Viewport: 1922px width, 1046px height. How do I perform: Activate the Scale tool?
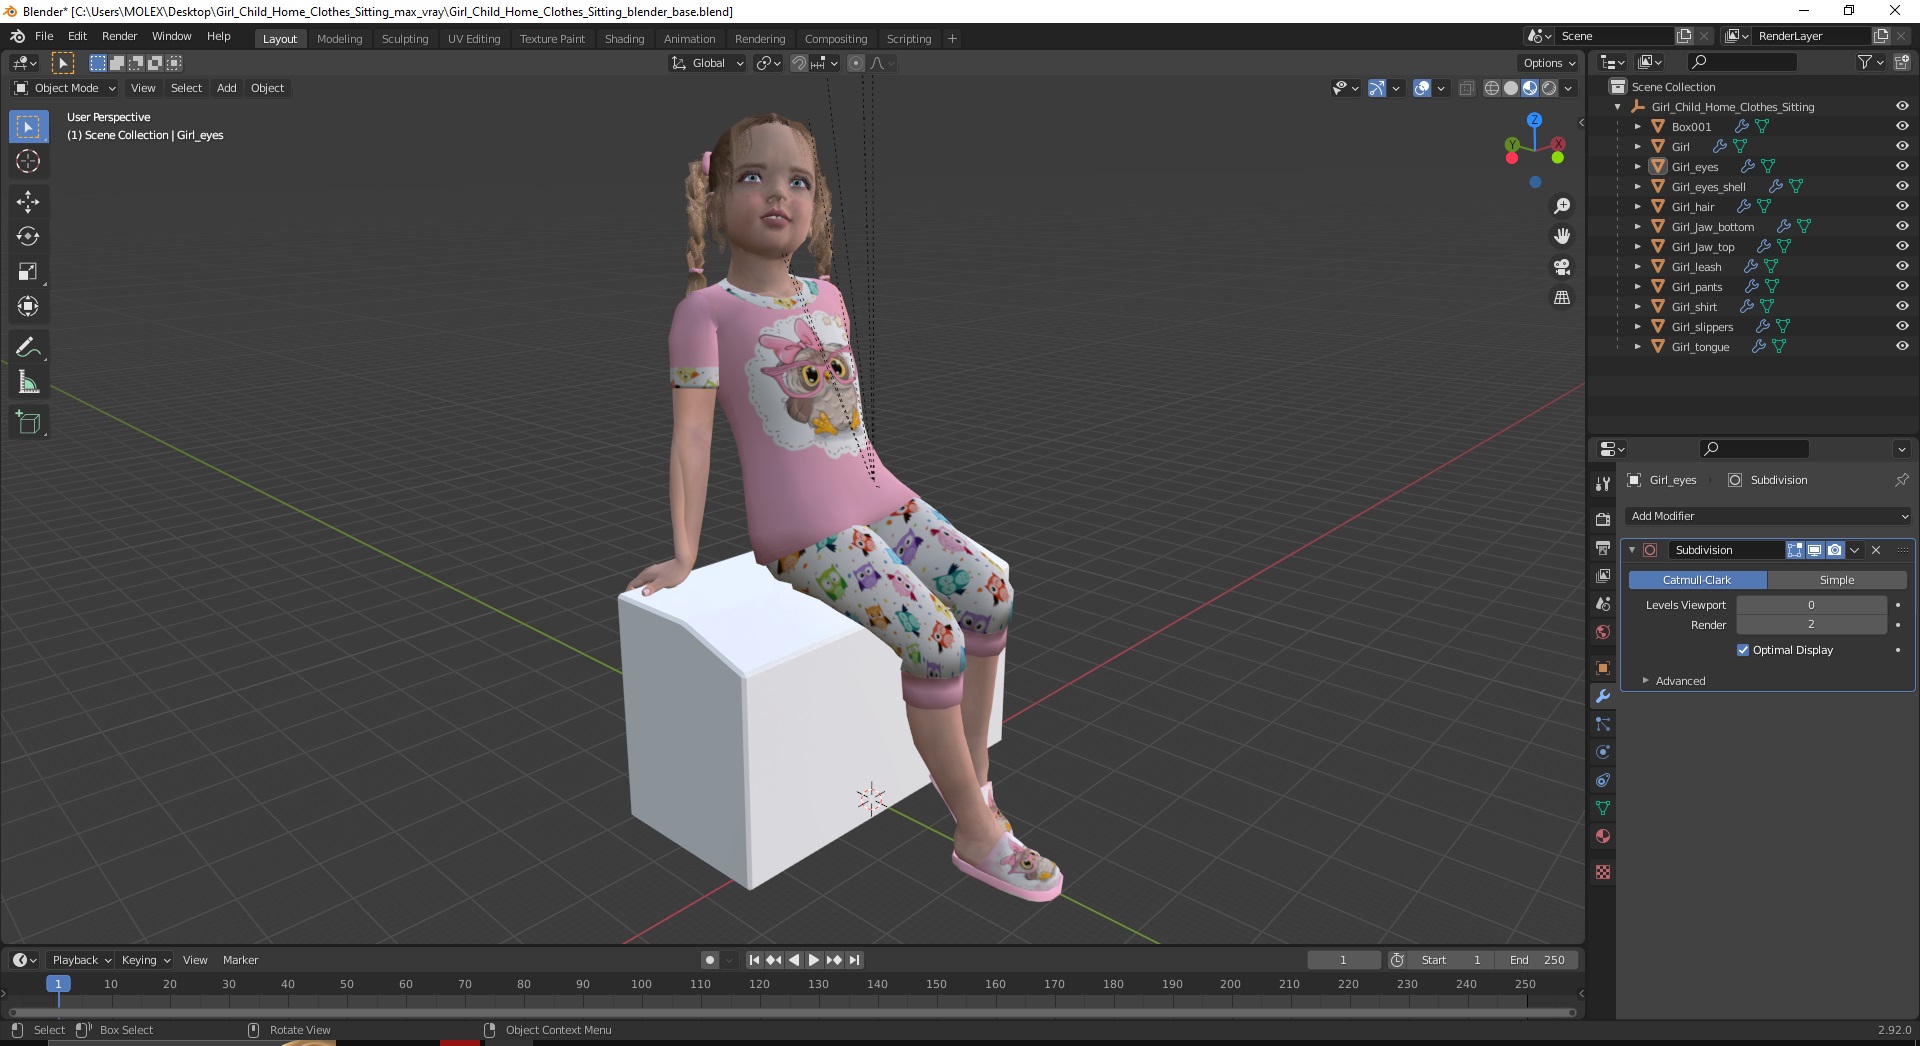(x=28, y=272)
